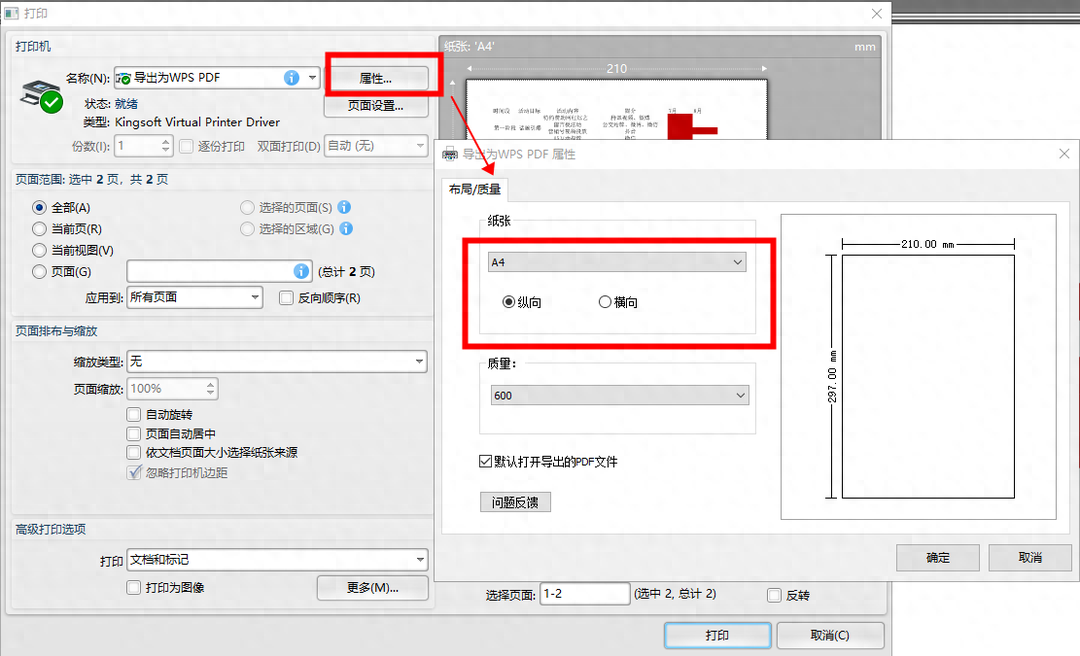This screenshot has width=1080, height=656.
Task: Click the 更多(M)... button
Action: [373, 588]
